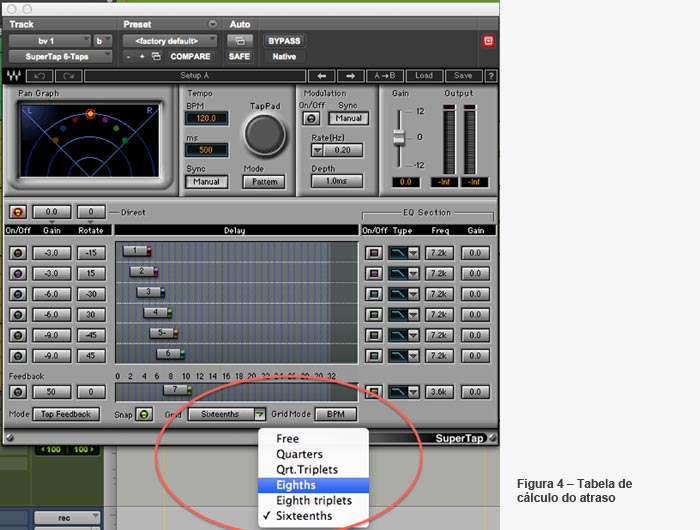
Task: Click the undo arrow in Waves toolbar
Action: [x=40, y=76]
